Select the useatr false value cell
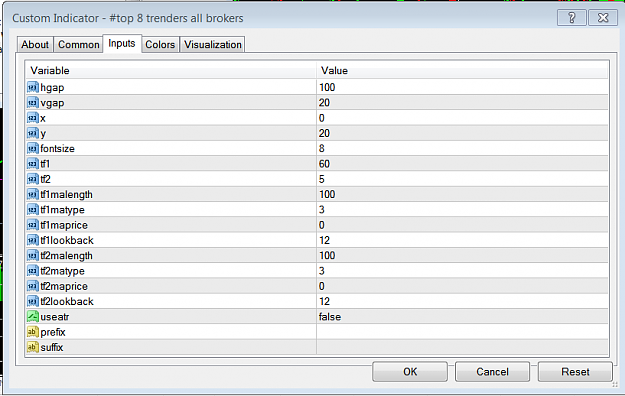 click(x=462, y=317)
